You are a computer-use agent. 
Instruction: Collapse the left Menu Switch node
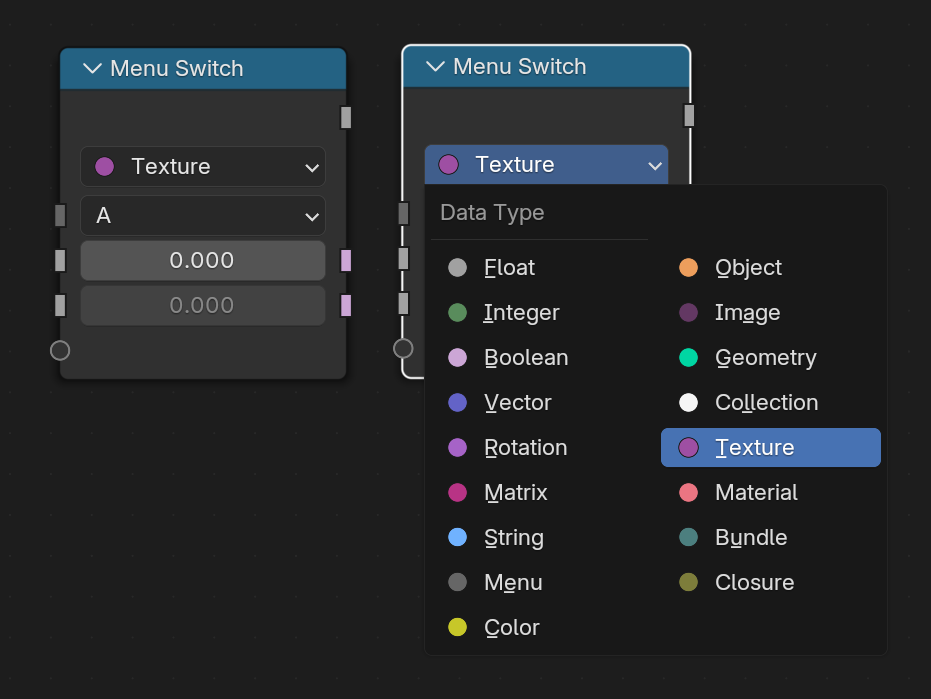pyautogui.click(x=92, y=68)
